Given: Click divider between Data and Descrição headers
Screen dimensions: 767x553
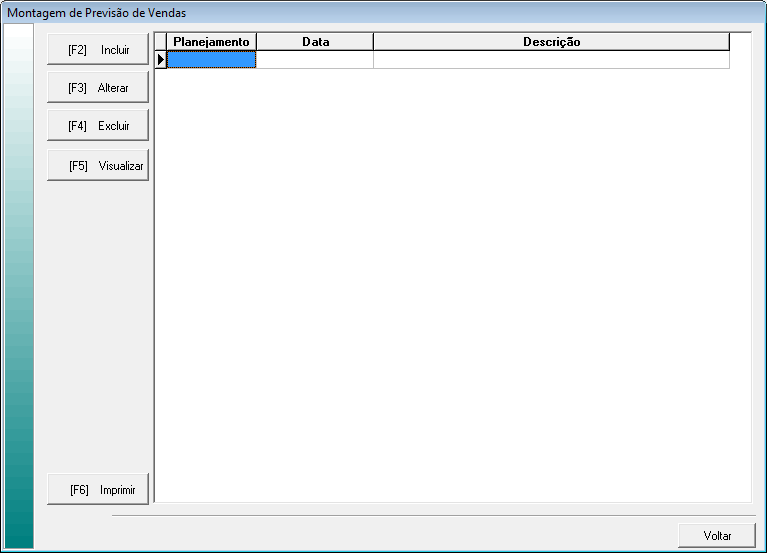Looking at the screenshot, I should click(373, 42).
